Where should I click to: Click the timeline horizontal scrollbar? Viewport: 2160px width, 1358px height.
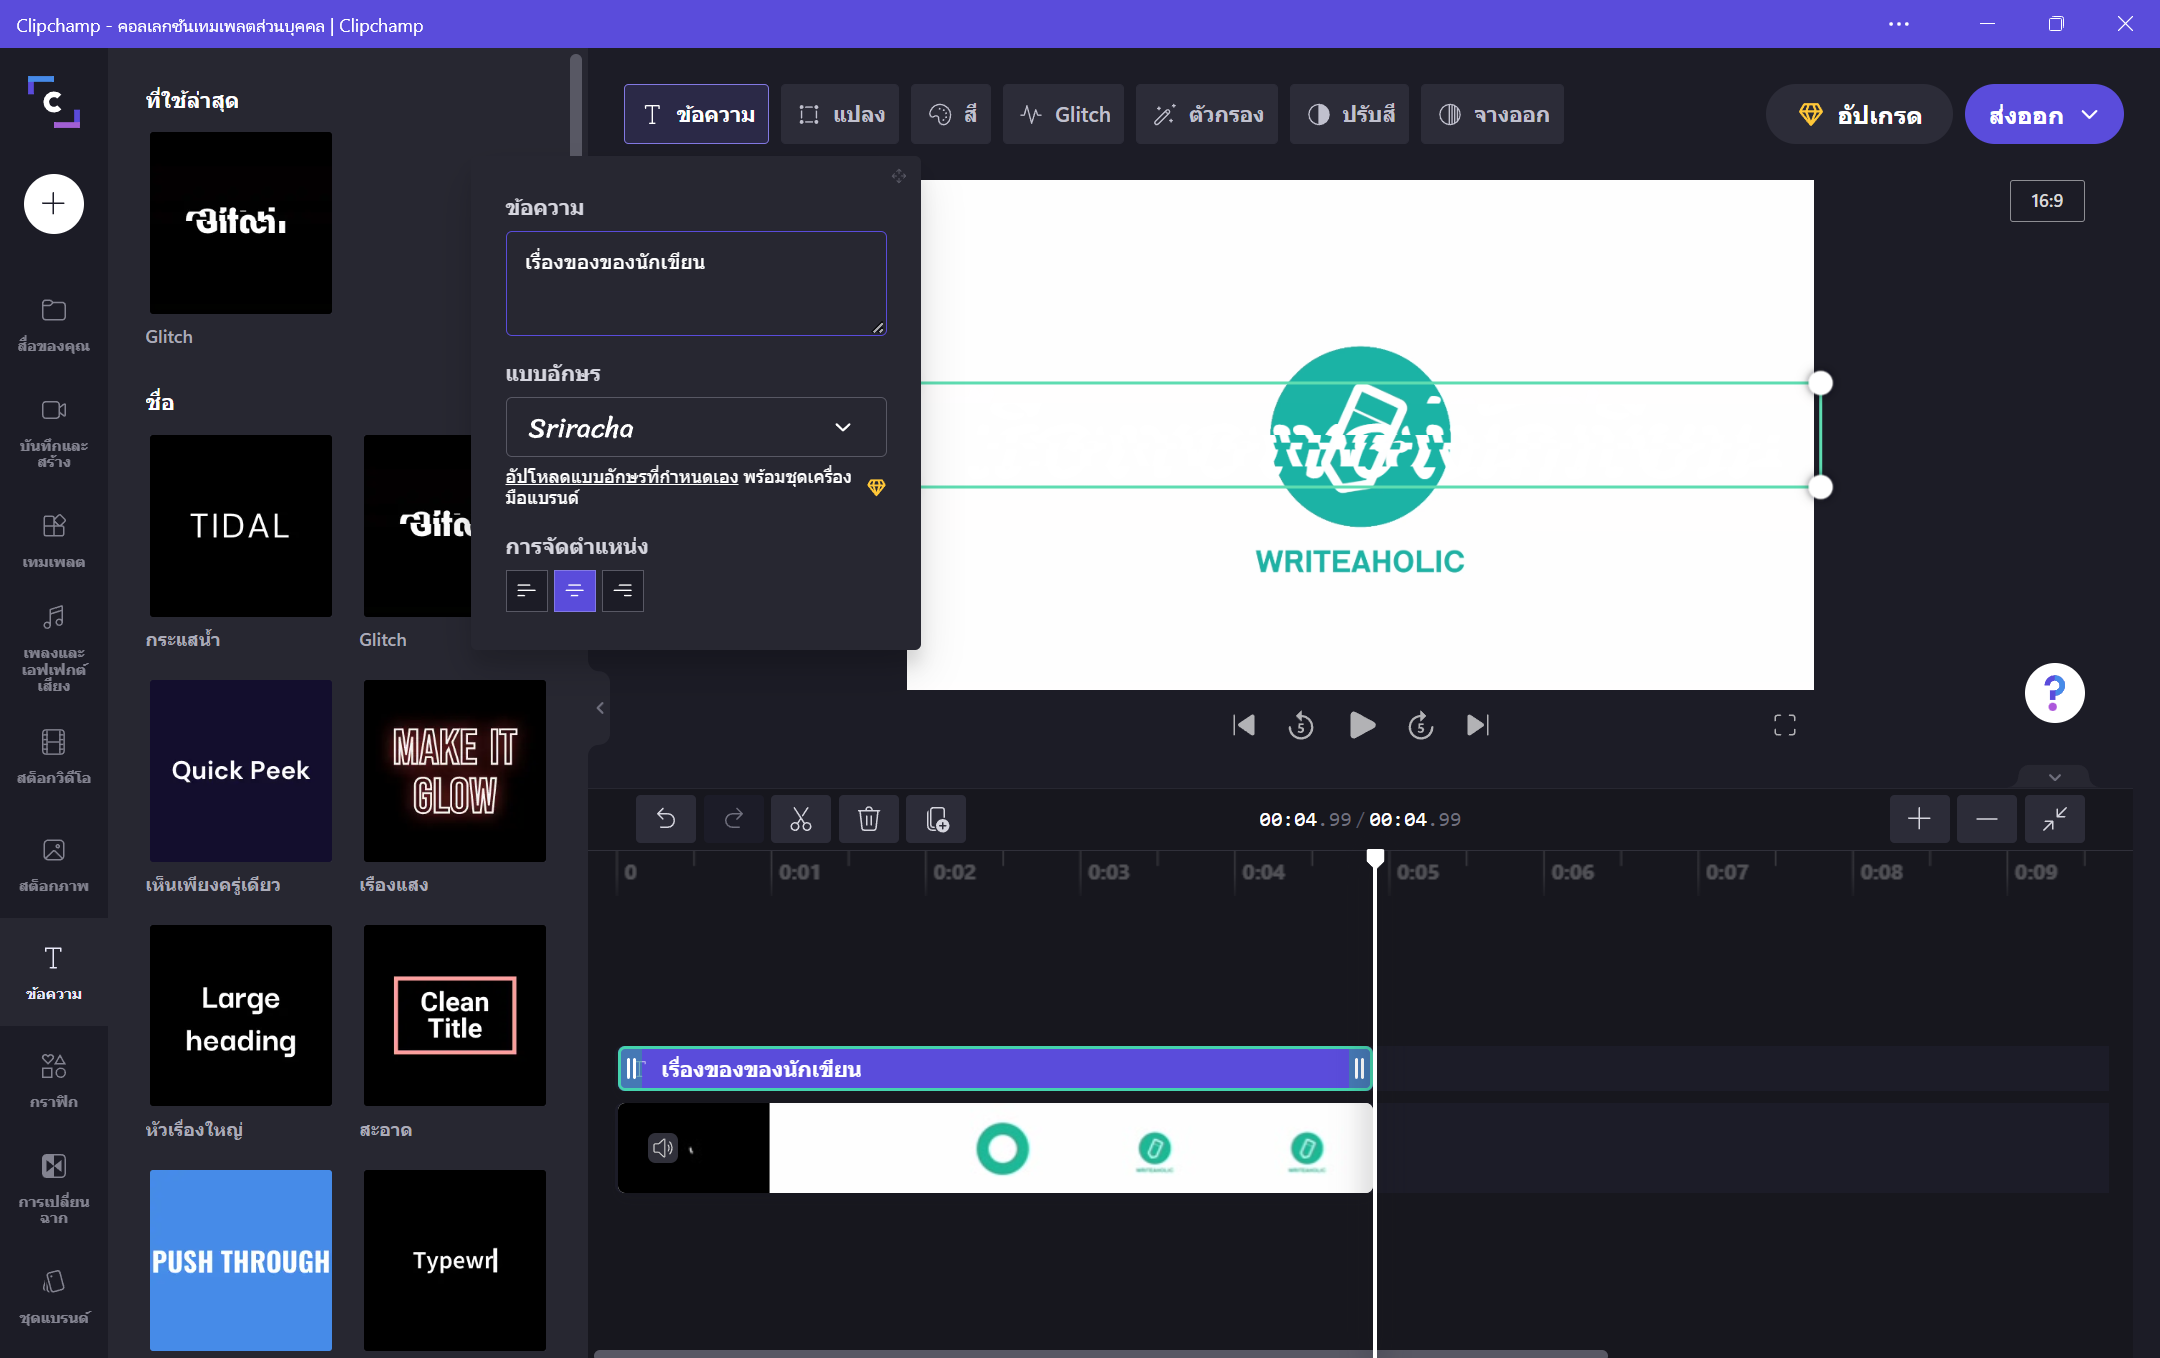(1100, 1354)
